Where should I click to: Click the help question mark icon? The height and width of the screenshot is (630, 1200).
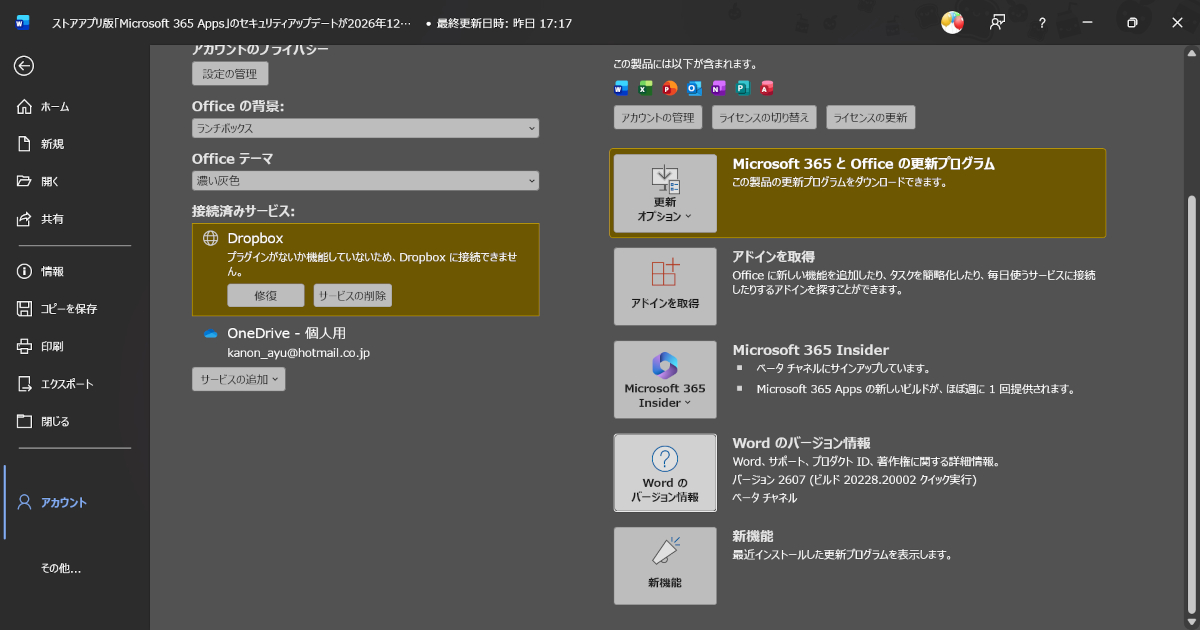[x=1042, y=22]
